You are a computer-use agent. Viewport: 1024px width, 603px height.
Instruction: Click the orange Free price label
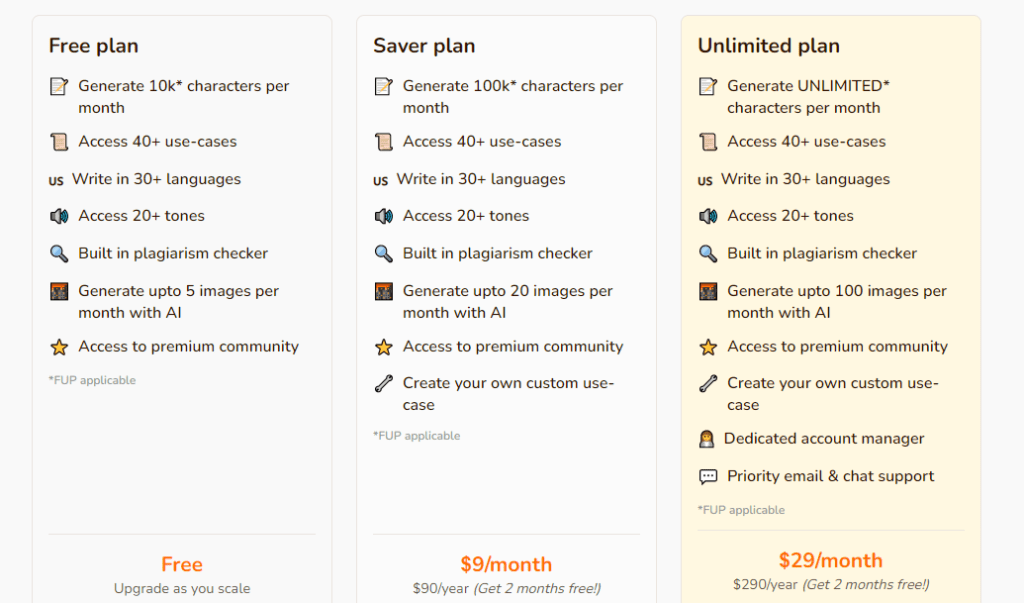pyautogui.click(x=182, y=564)
